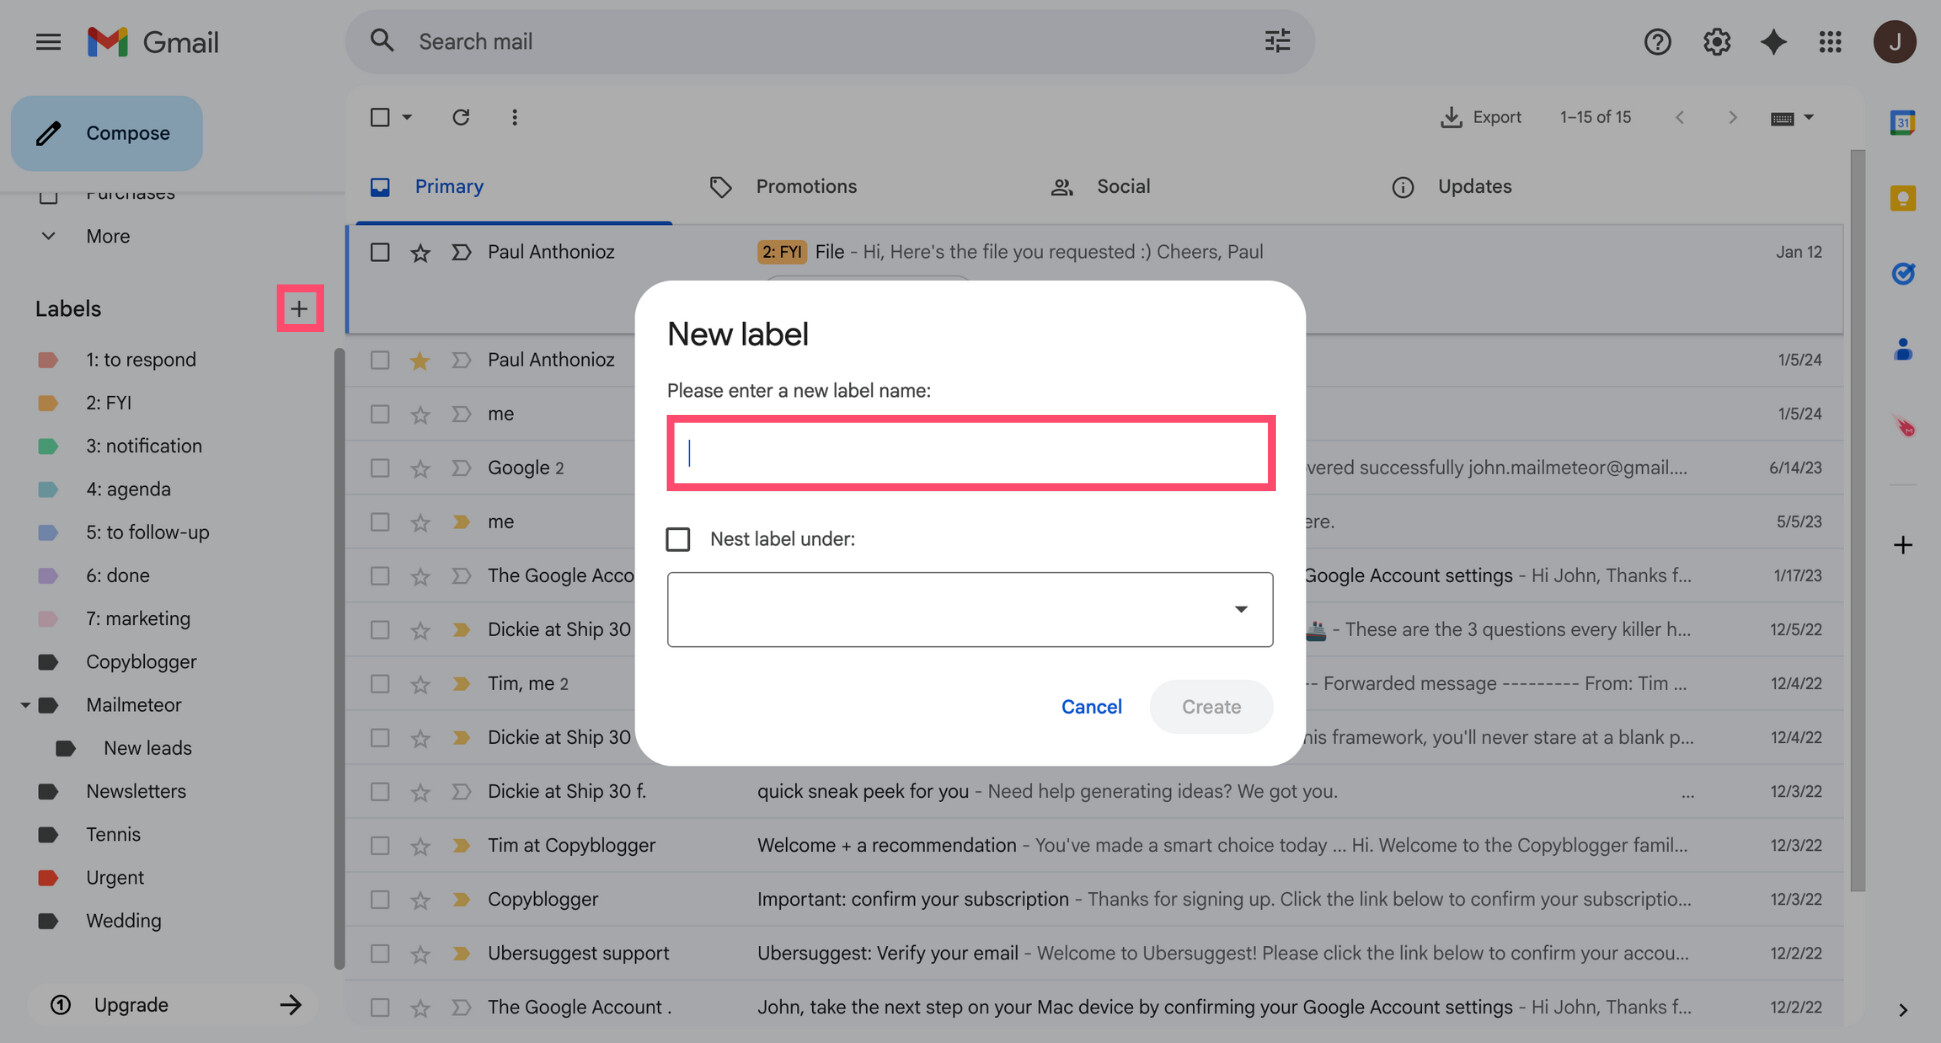Open the Google Keep side panel

(x=1902, y=198)
